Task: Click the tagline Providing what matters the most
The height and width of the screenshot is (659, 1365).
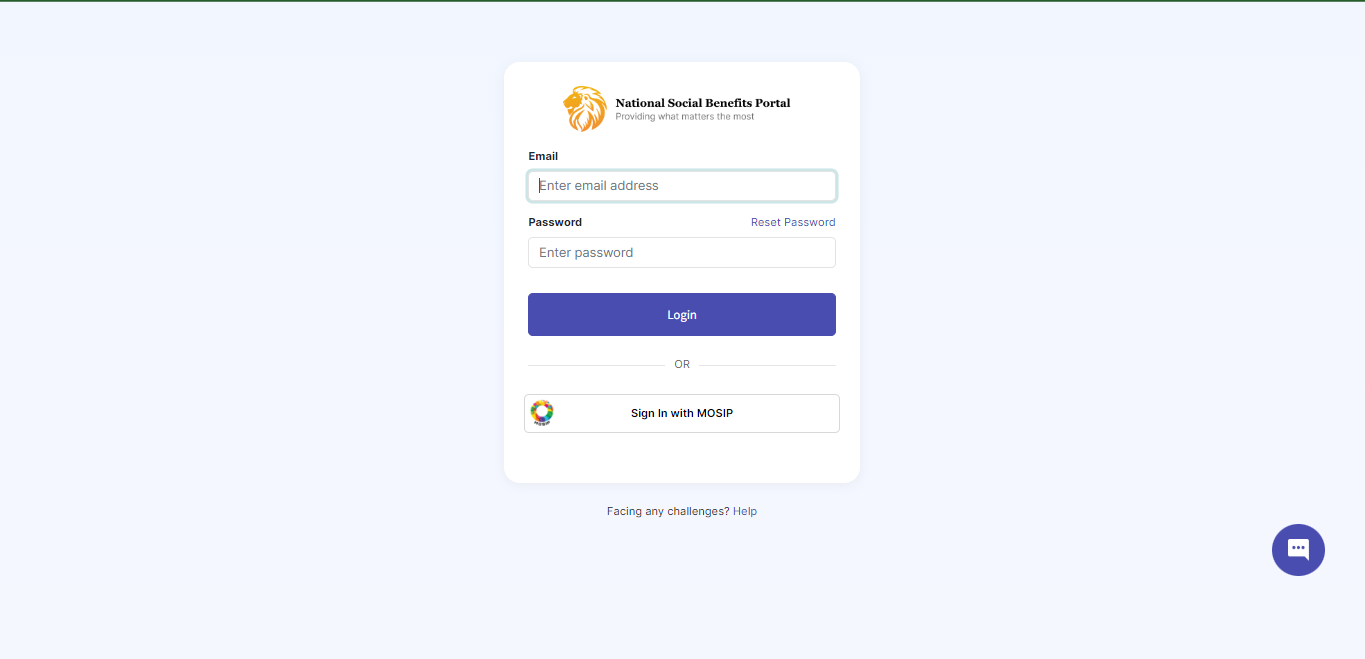Action: 685,117
